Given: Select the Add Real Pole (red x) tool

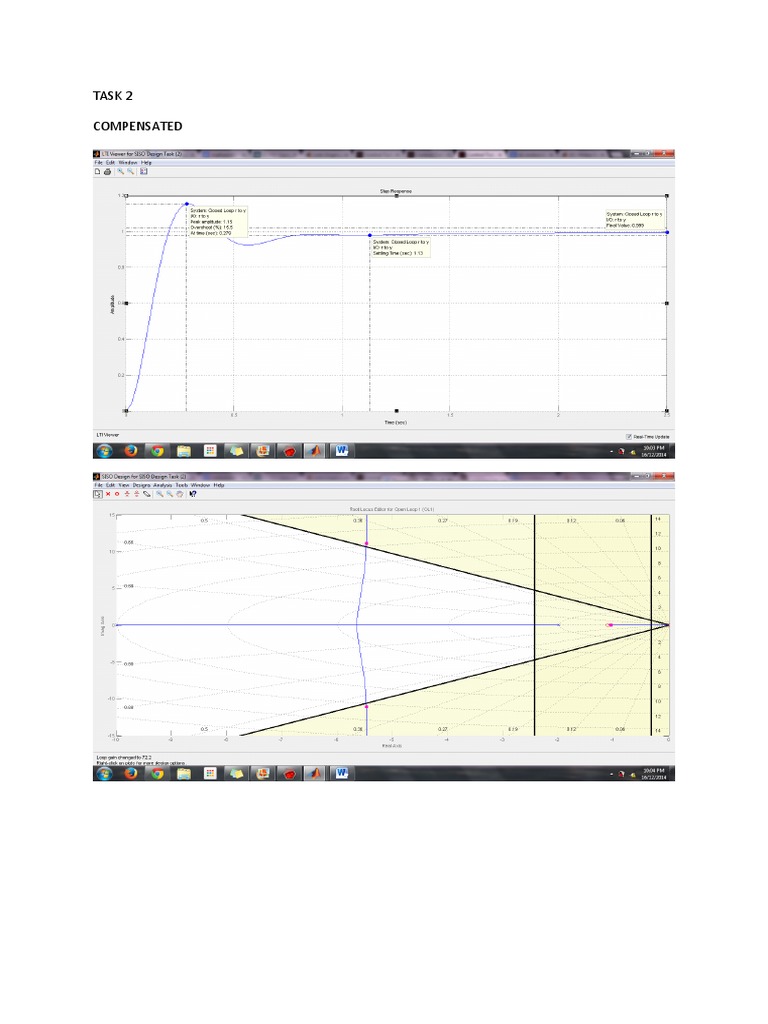Looking at the screenshot, I should pos(108,494).
